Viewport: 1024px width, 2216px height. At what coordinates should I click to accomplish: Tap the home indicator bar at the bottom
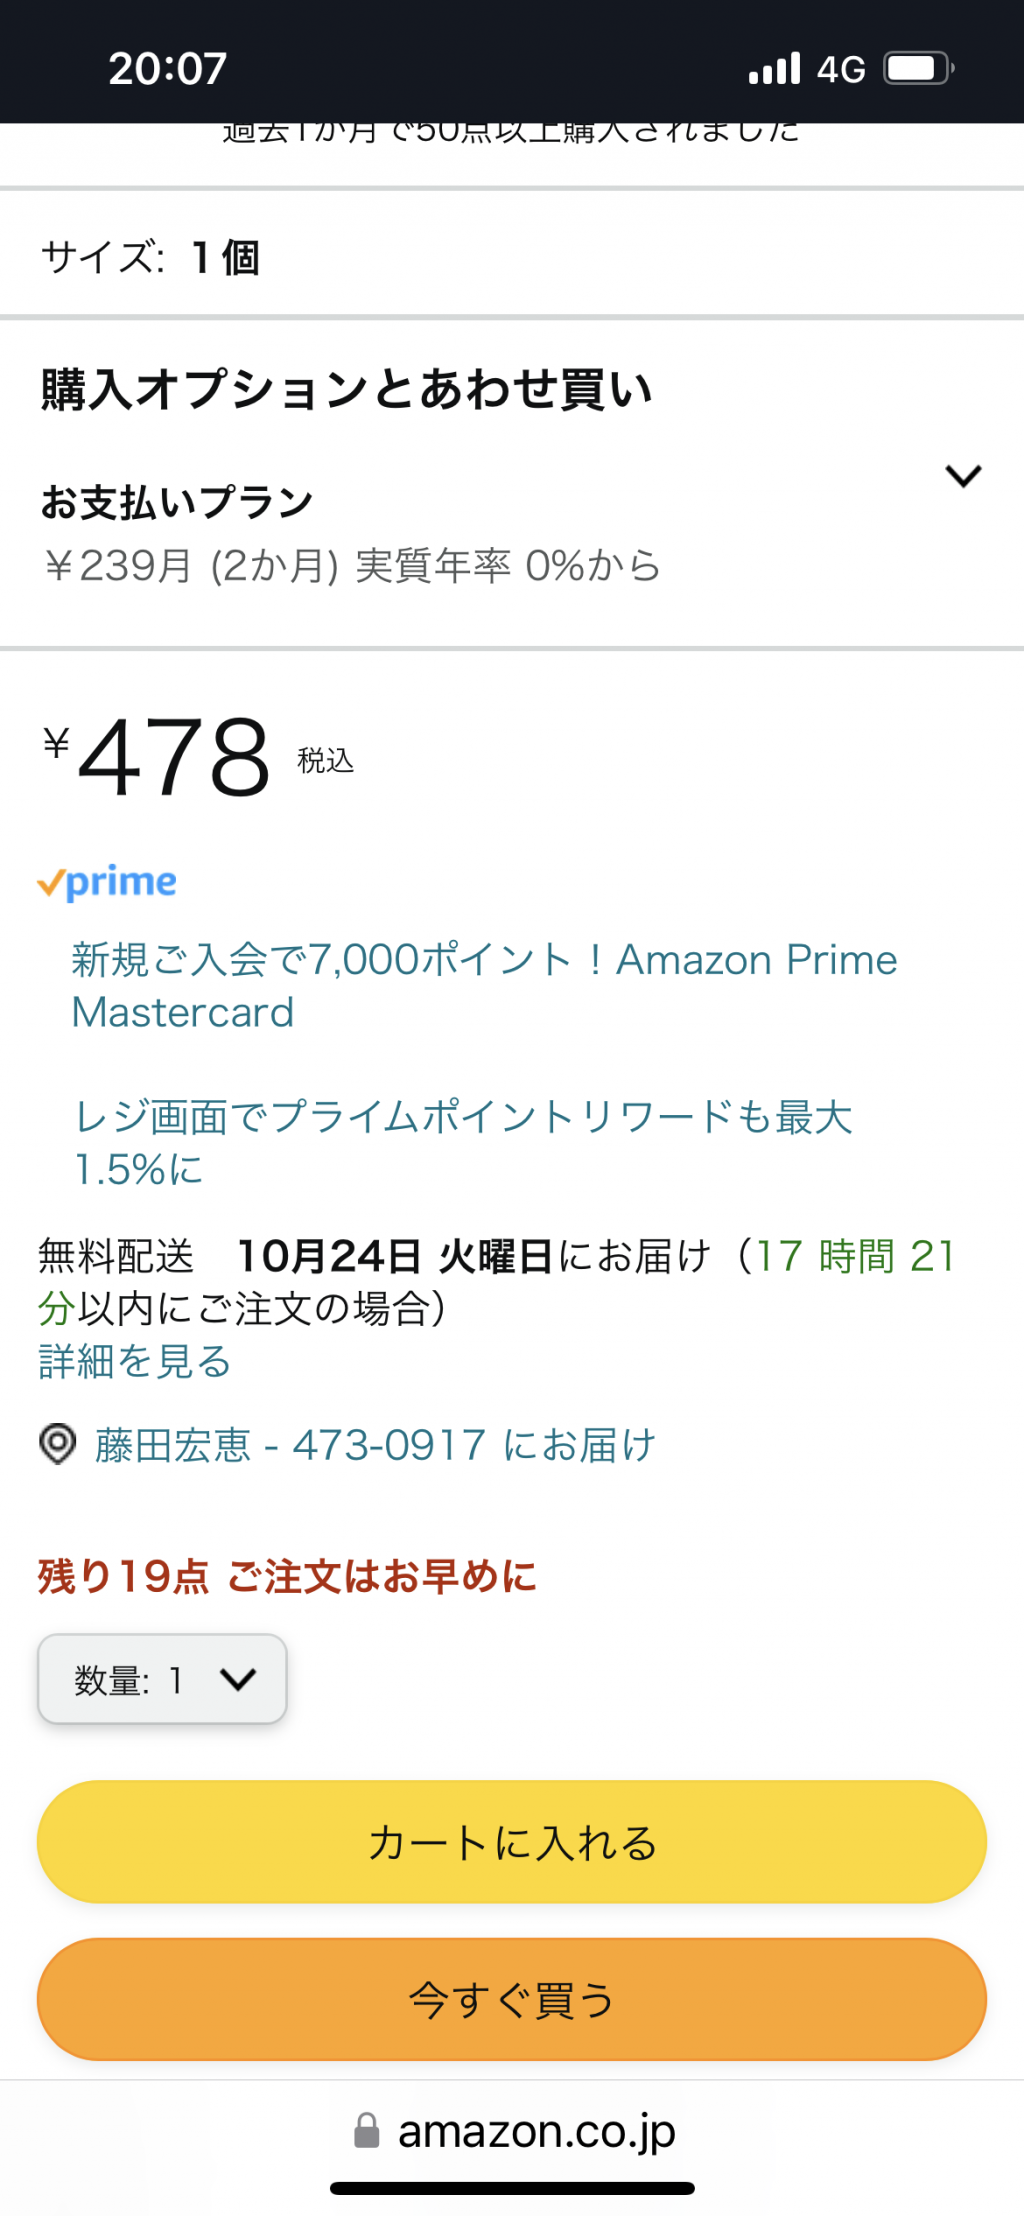(x=512, y=2188)
